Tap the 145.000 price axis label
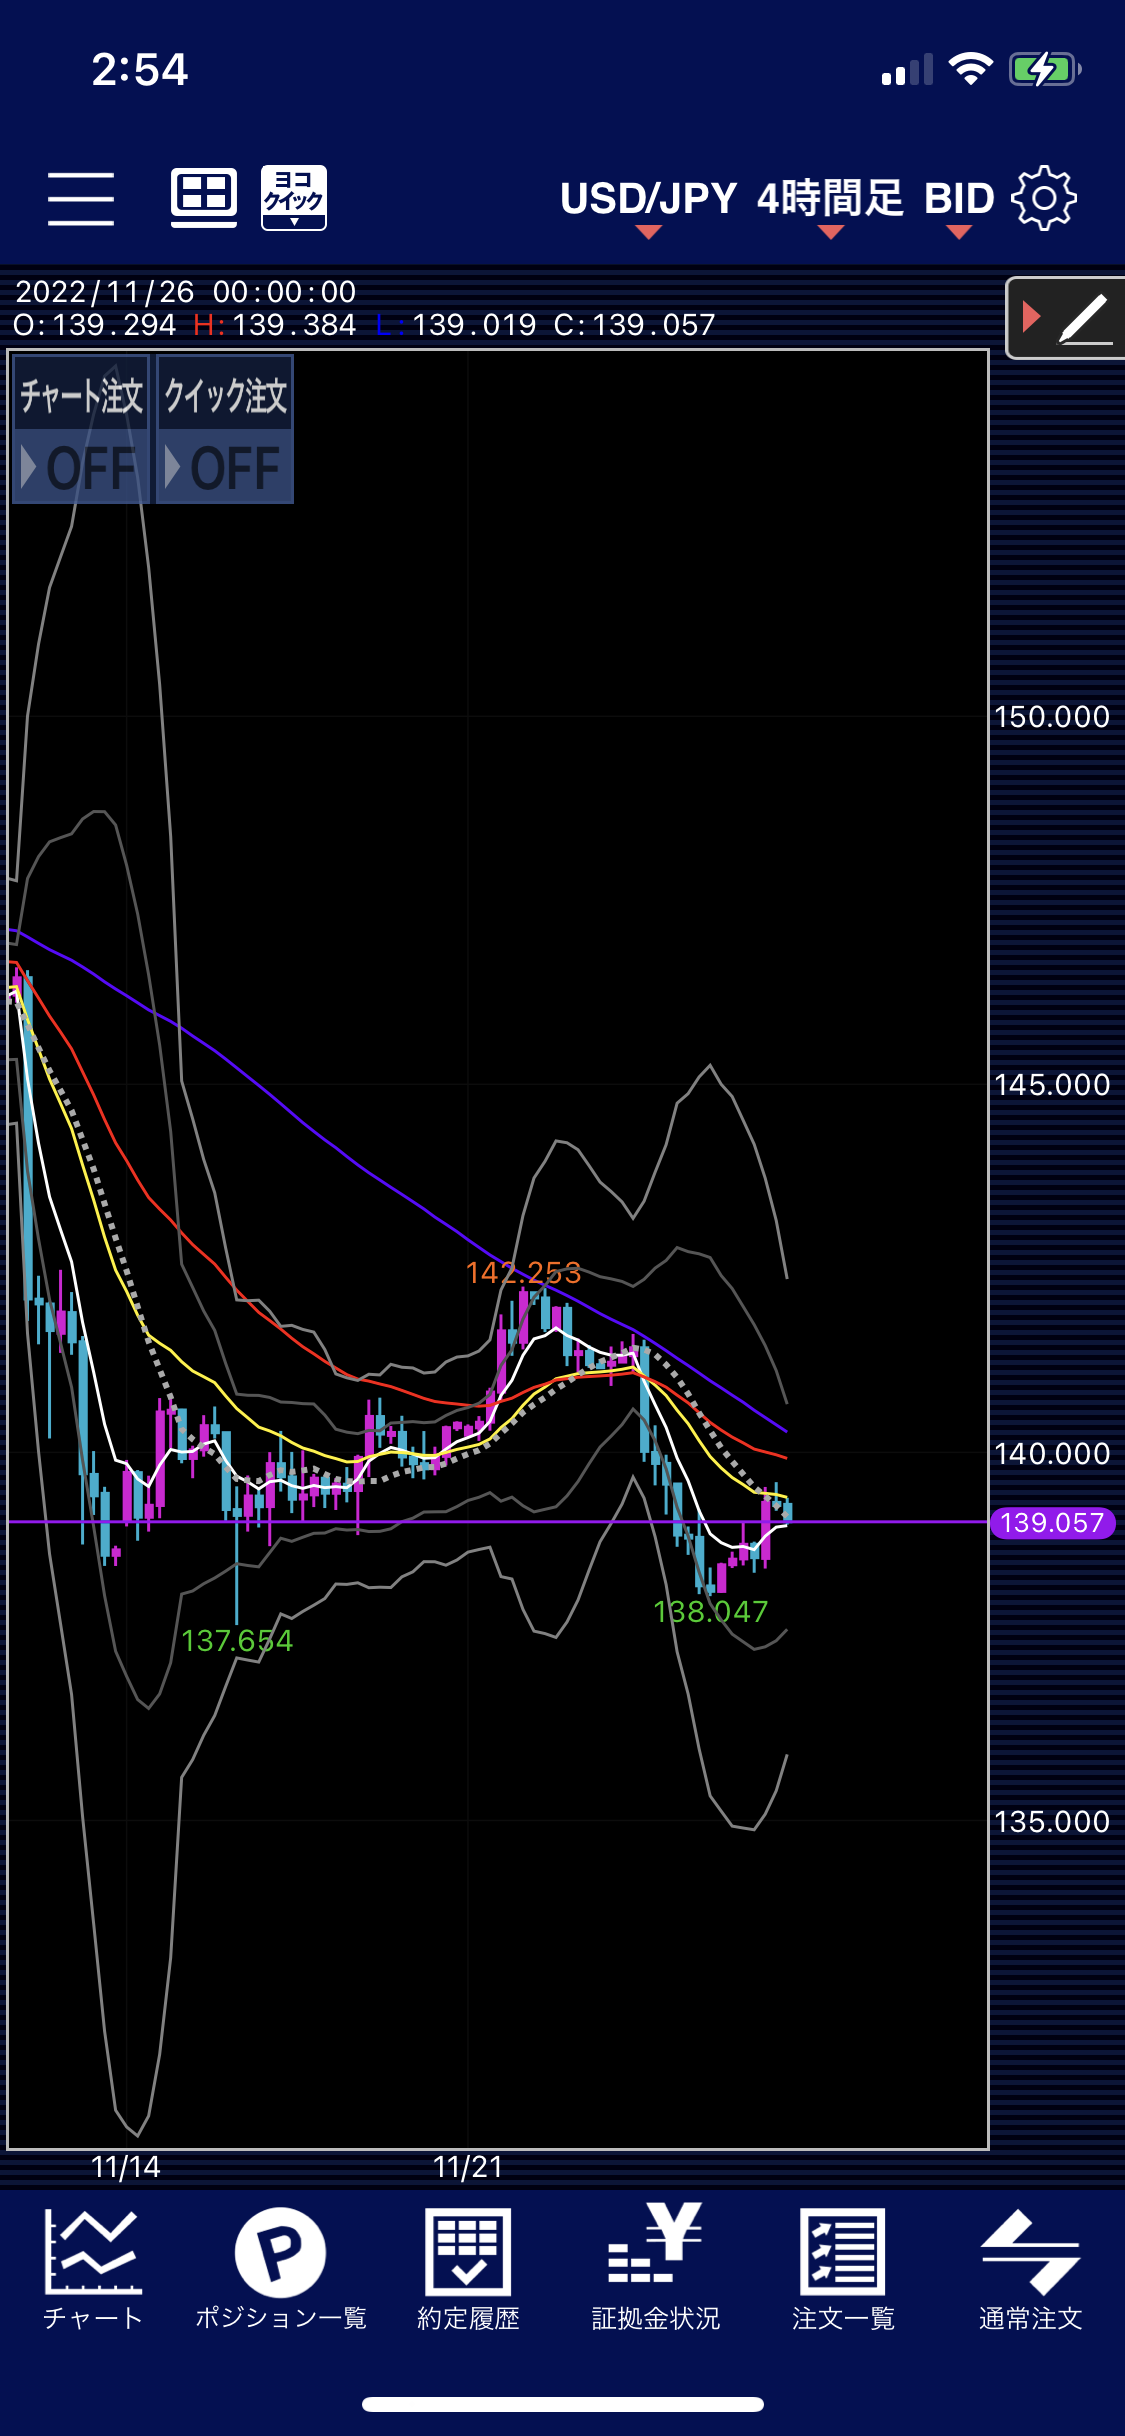The height and width of the screenshot is (2436, 1125). (x=1052, y=1085)
